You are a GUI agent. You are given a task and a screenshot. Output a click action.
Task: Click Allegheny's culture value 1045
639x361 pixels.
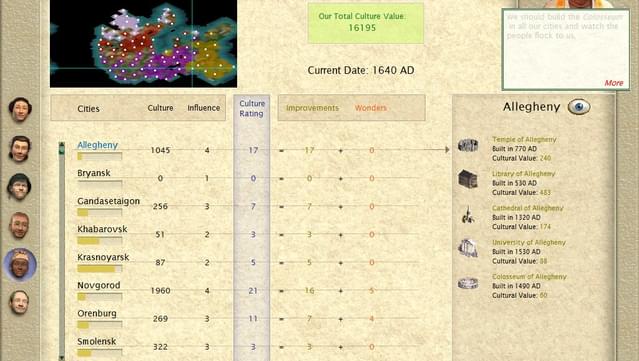(x=160, y=150)
